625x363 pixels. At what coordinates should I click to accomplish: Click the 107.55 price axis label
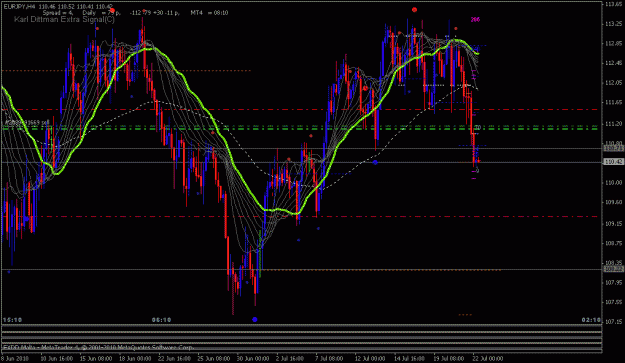(613, 302)
